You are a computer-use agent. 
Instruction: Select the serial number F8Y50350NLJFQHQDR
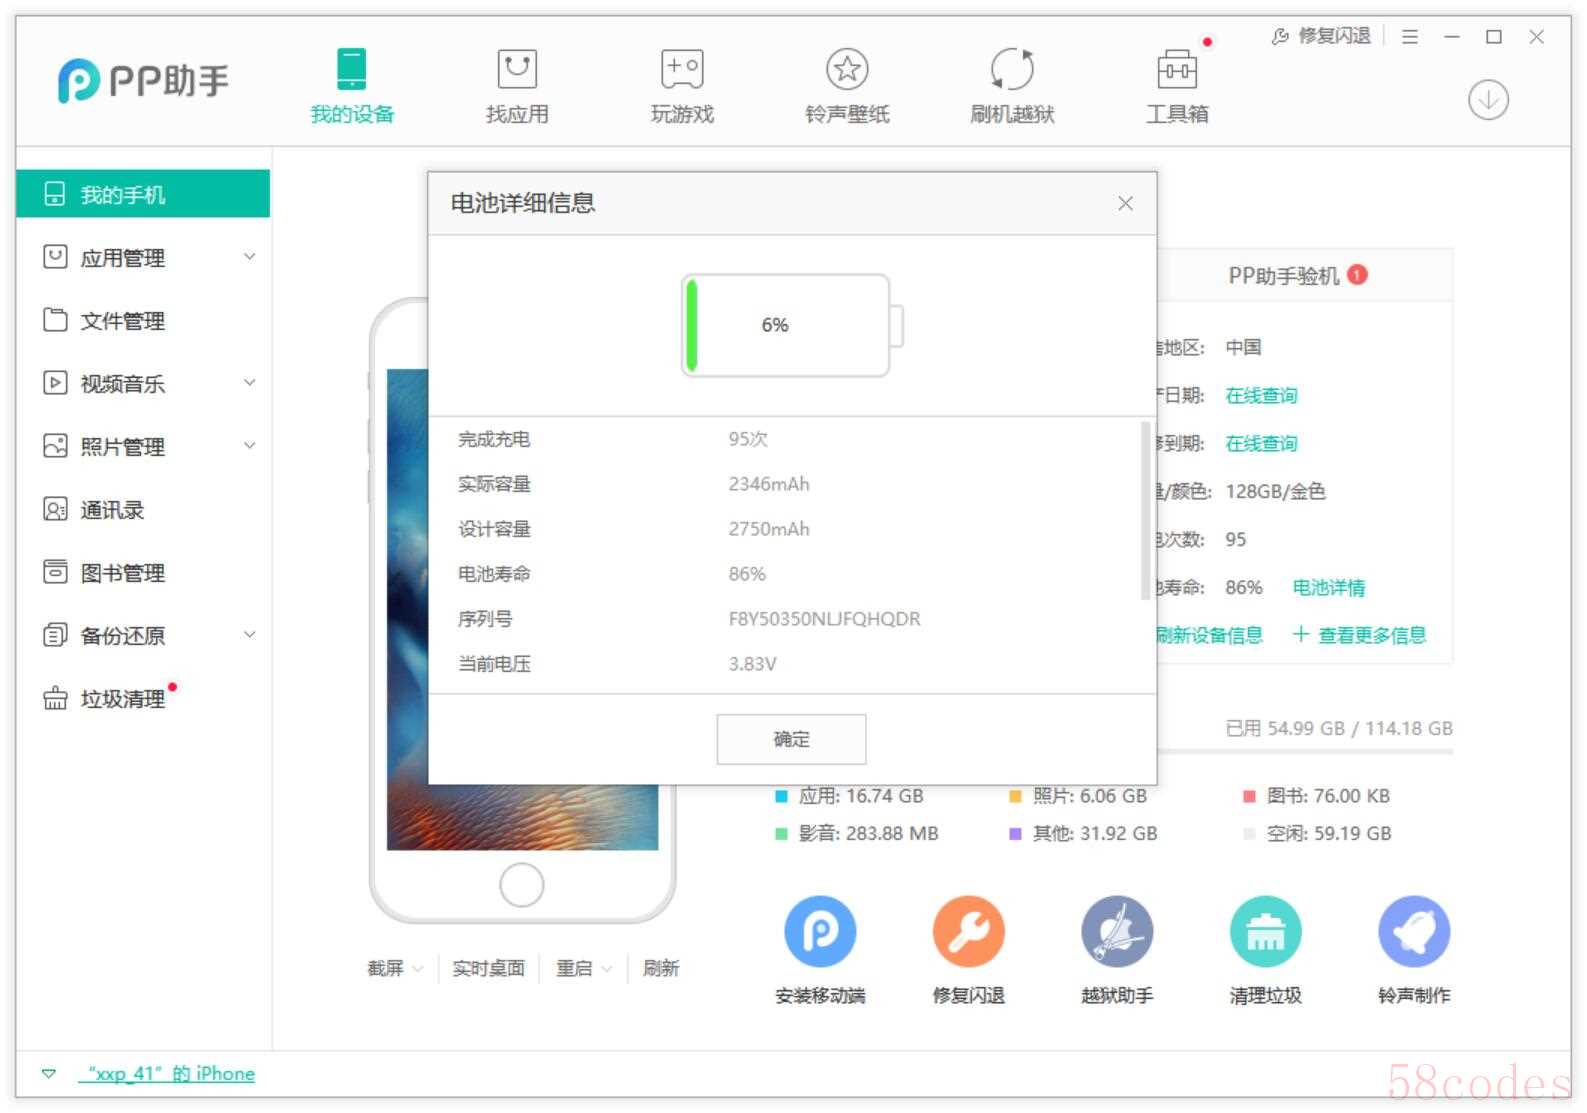(x=824, y=619)
